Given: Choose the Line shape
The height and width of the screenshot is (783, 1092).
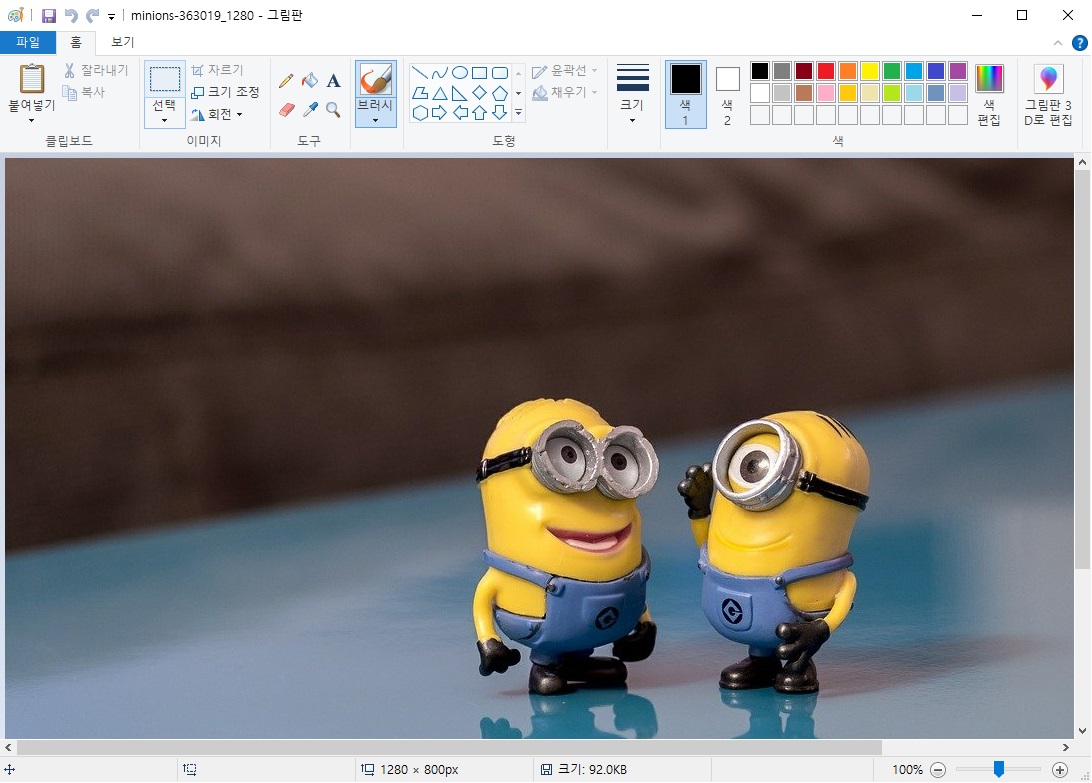Looking at the screenshot, I should (x=420, y=72).
